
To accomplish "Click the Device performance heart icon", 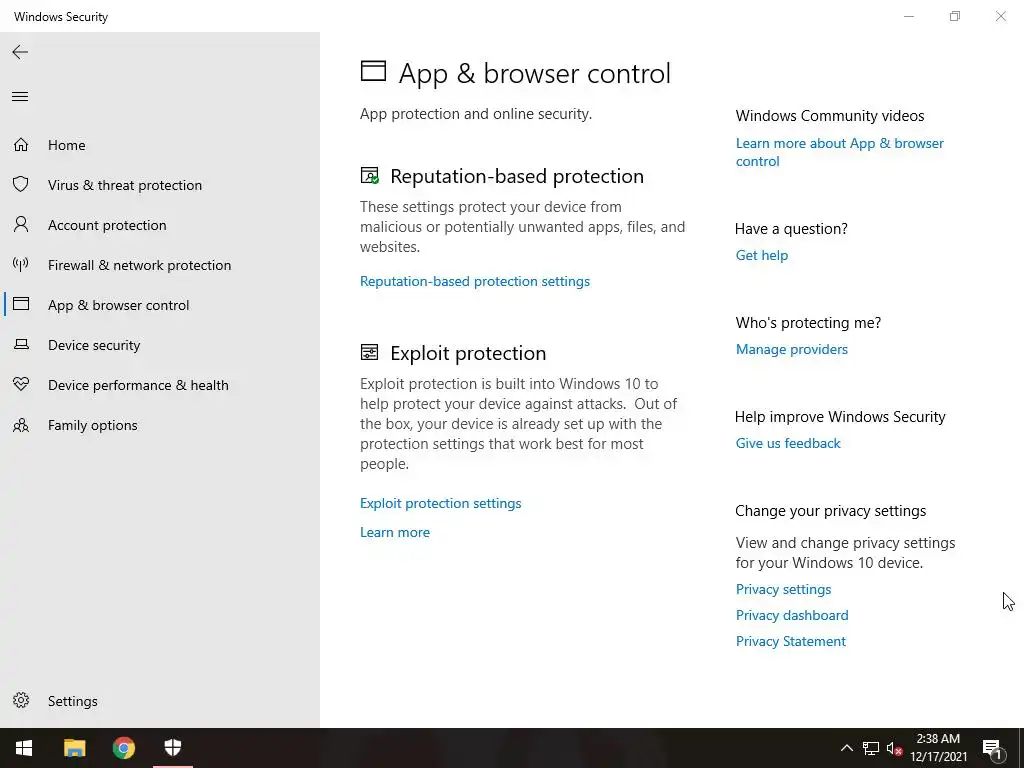I will [x=21, y=384].
